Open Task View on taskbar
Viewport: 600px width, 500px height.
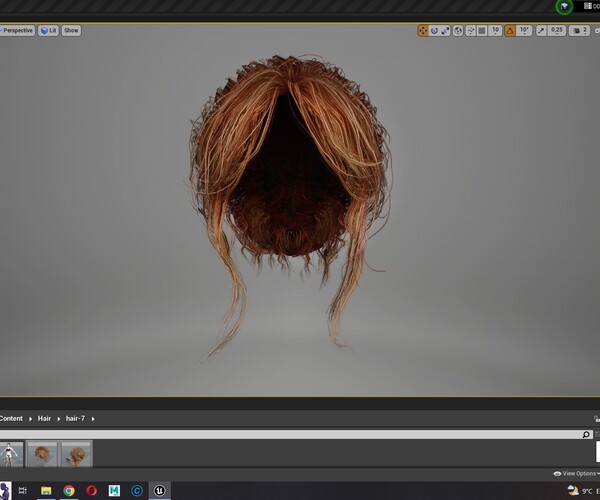pos(23,490)
